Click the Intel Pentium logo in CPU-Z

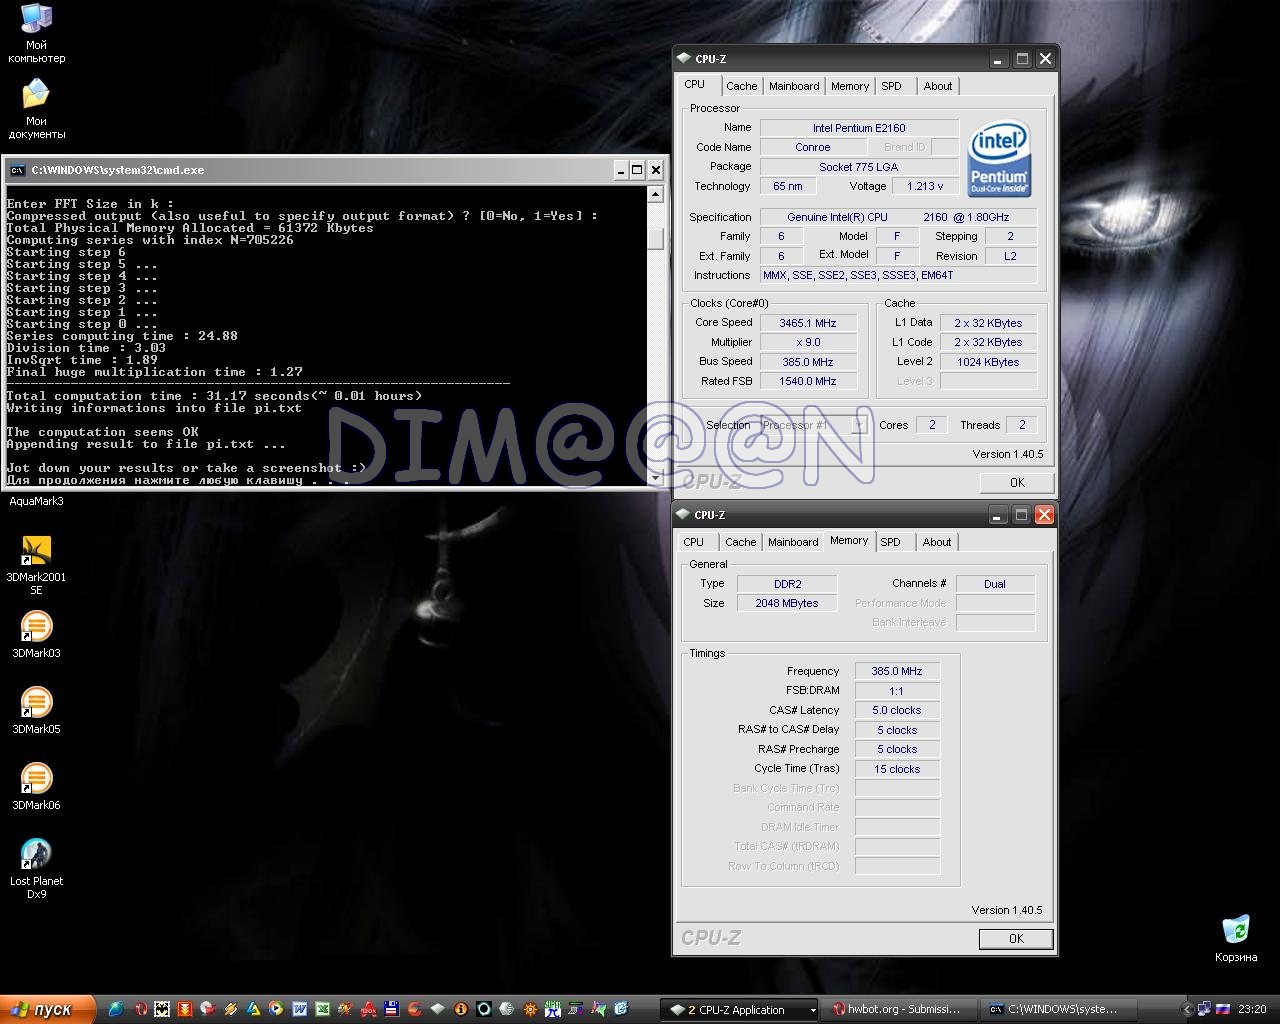coord(999,160)
